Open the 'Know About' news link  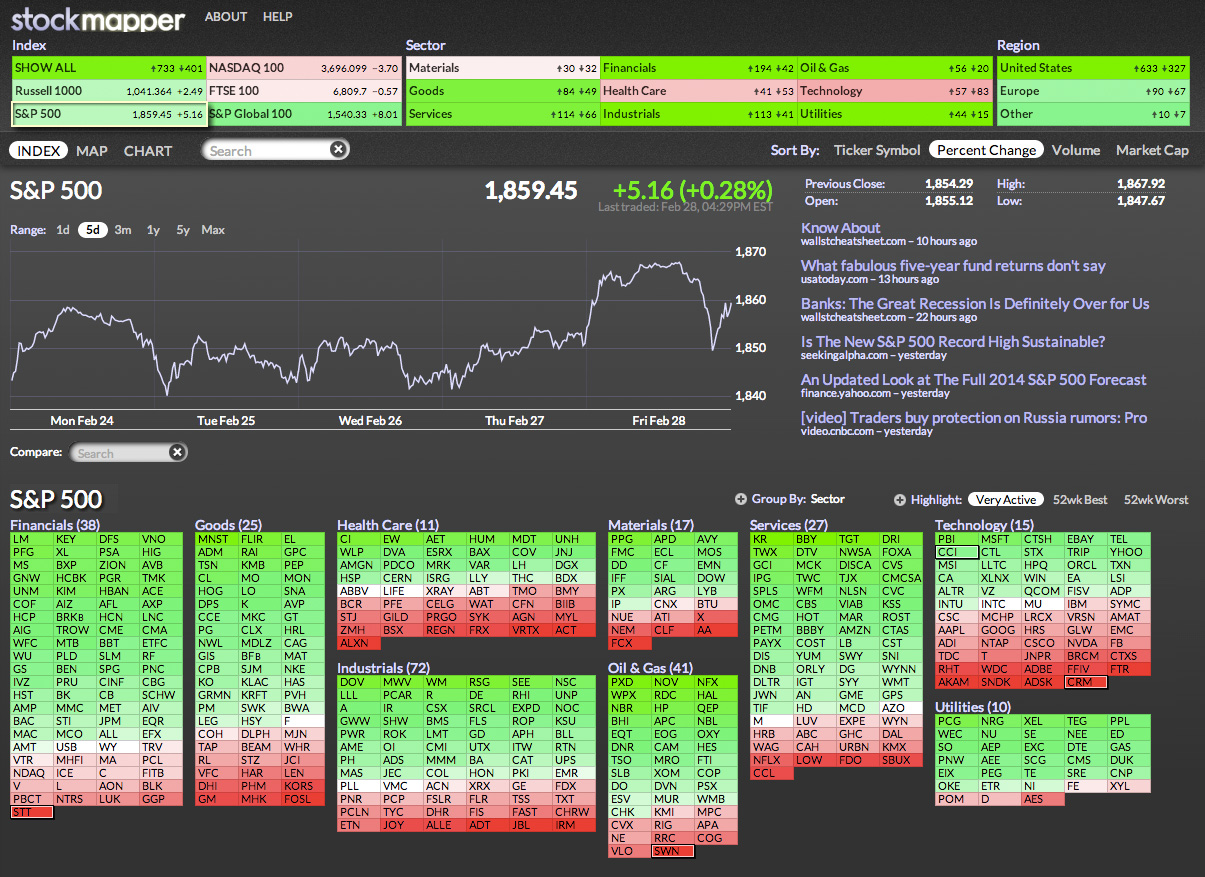click(840, 228)
